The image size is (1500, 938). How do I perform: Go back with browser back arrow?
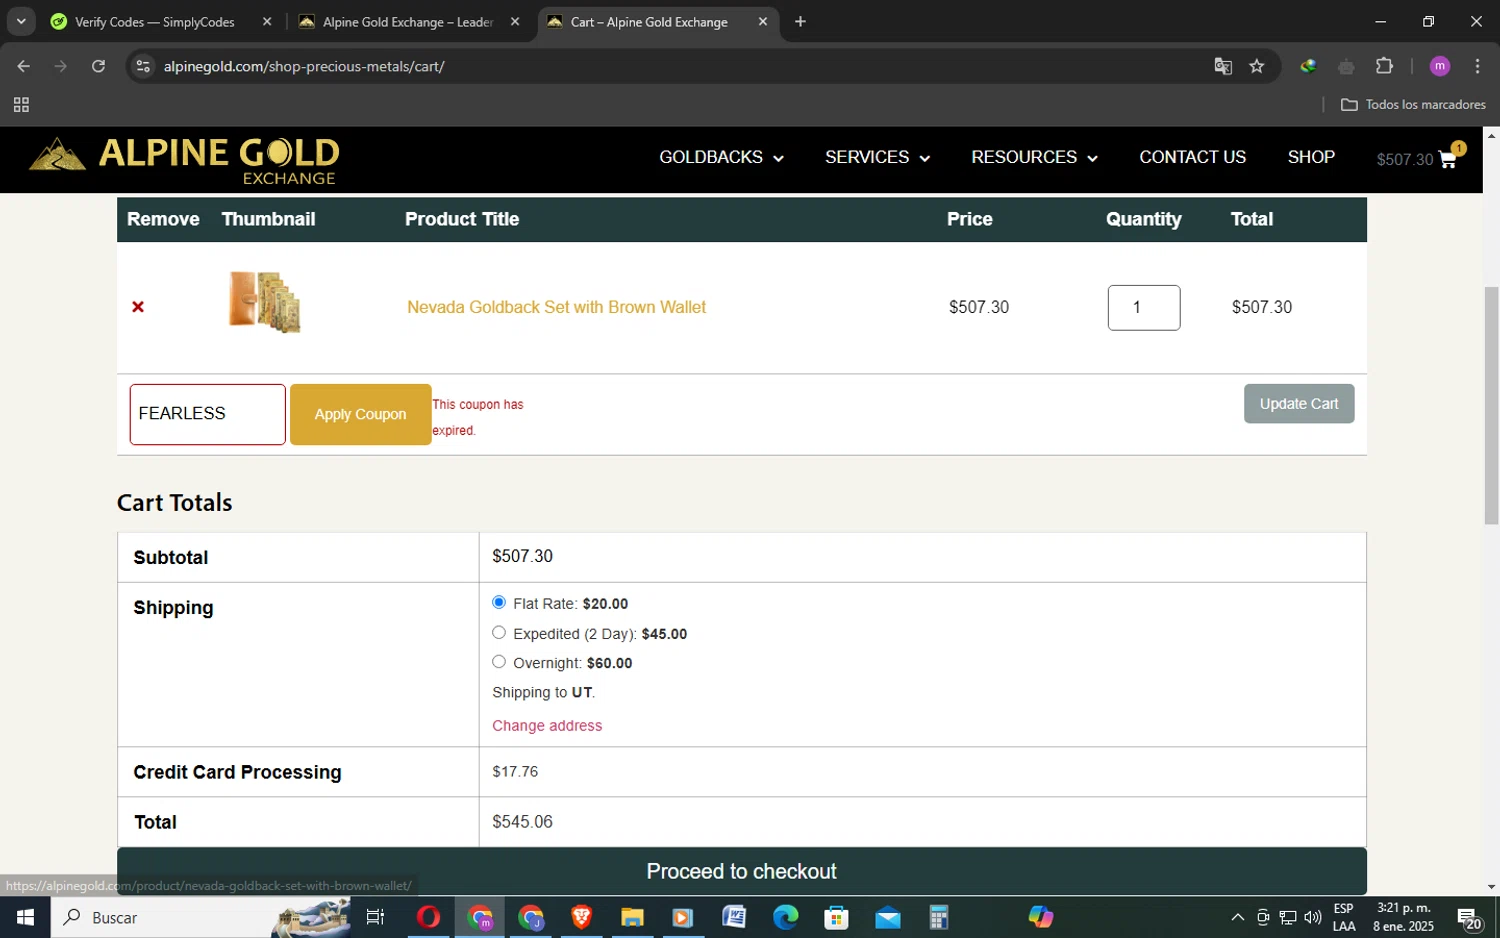click(x=23, y=66)
